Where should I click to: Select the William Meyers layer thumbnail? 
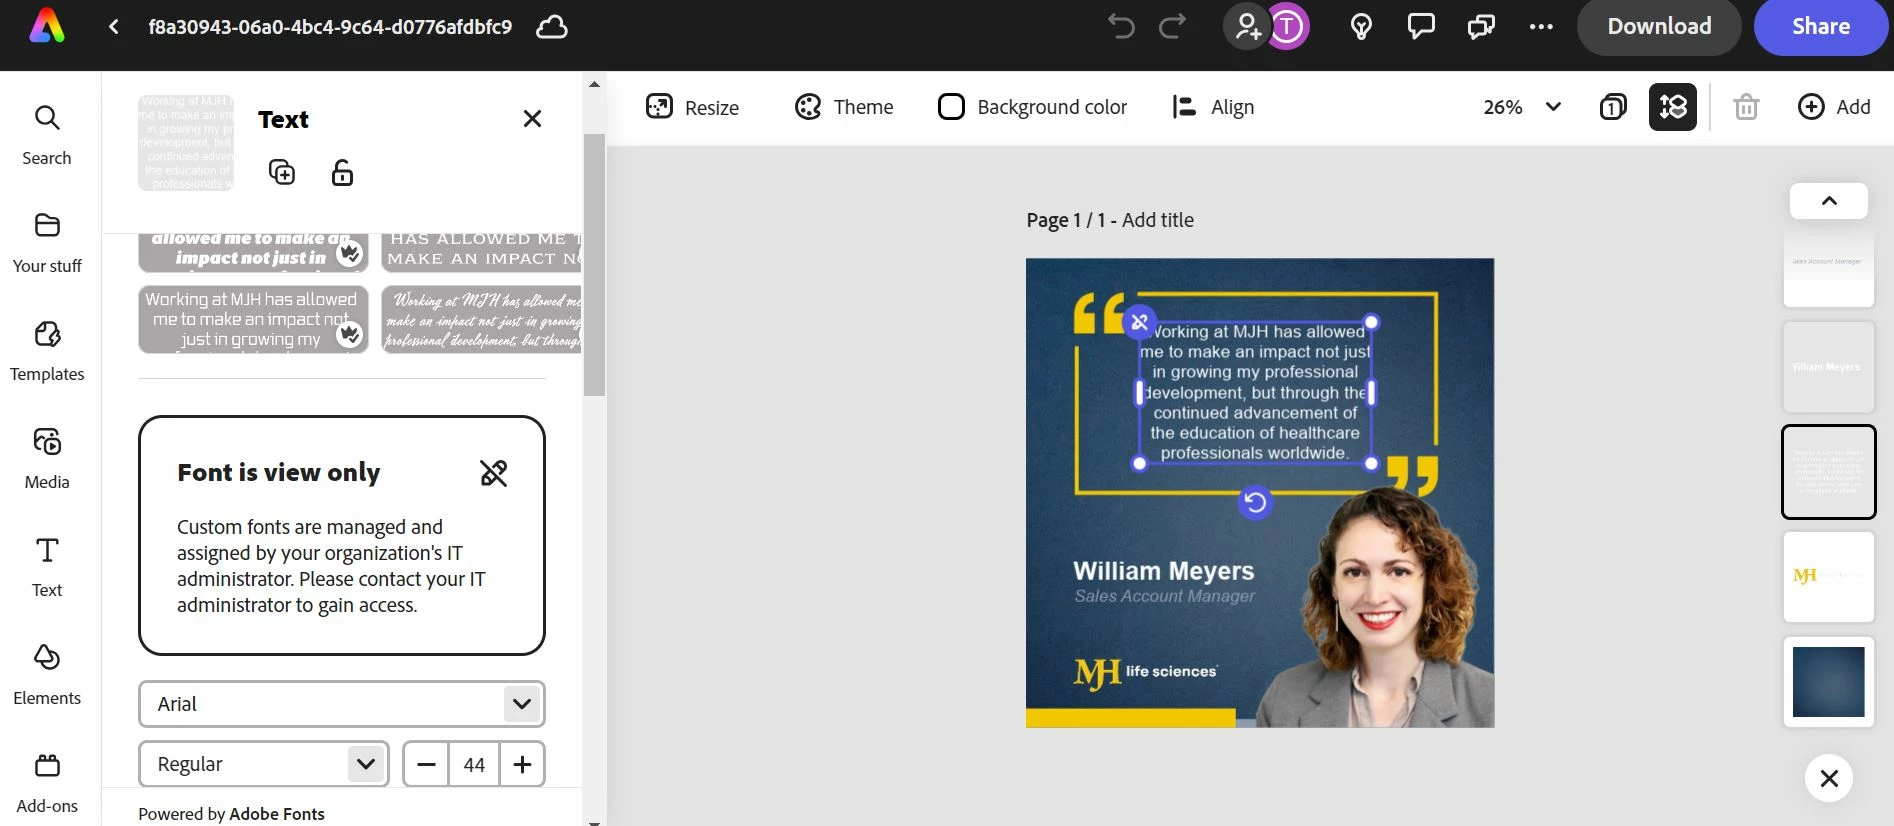pos(1829,367)
